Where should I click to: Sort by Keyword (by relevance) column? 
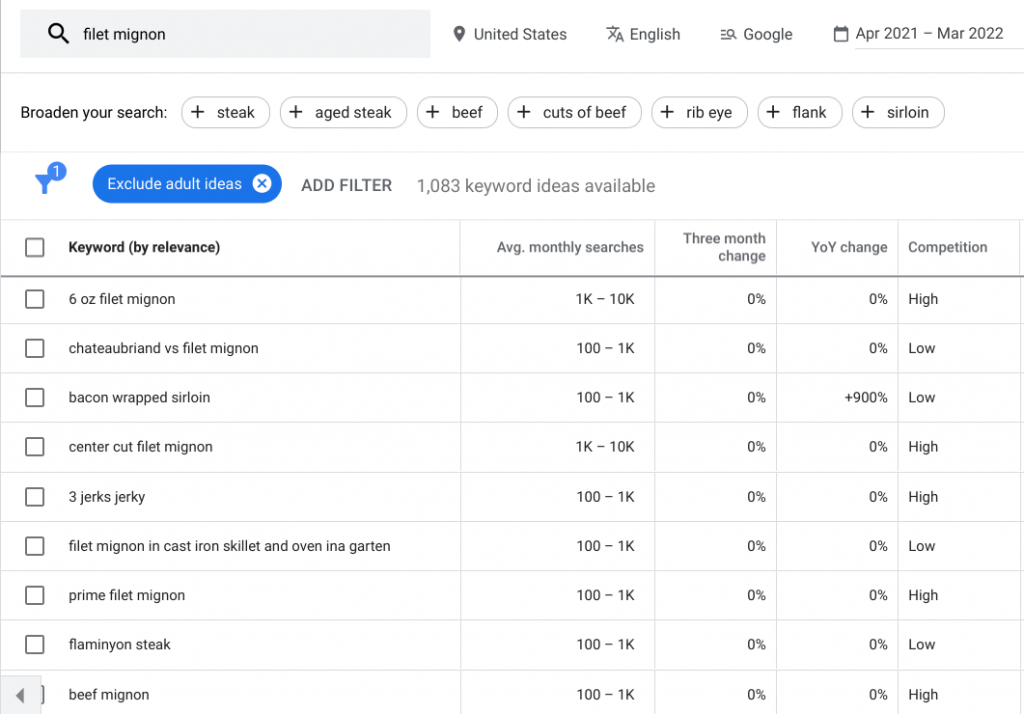[144, 248]
